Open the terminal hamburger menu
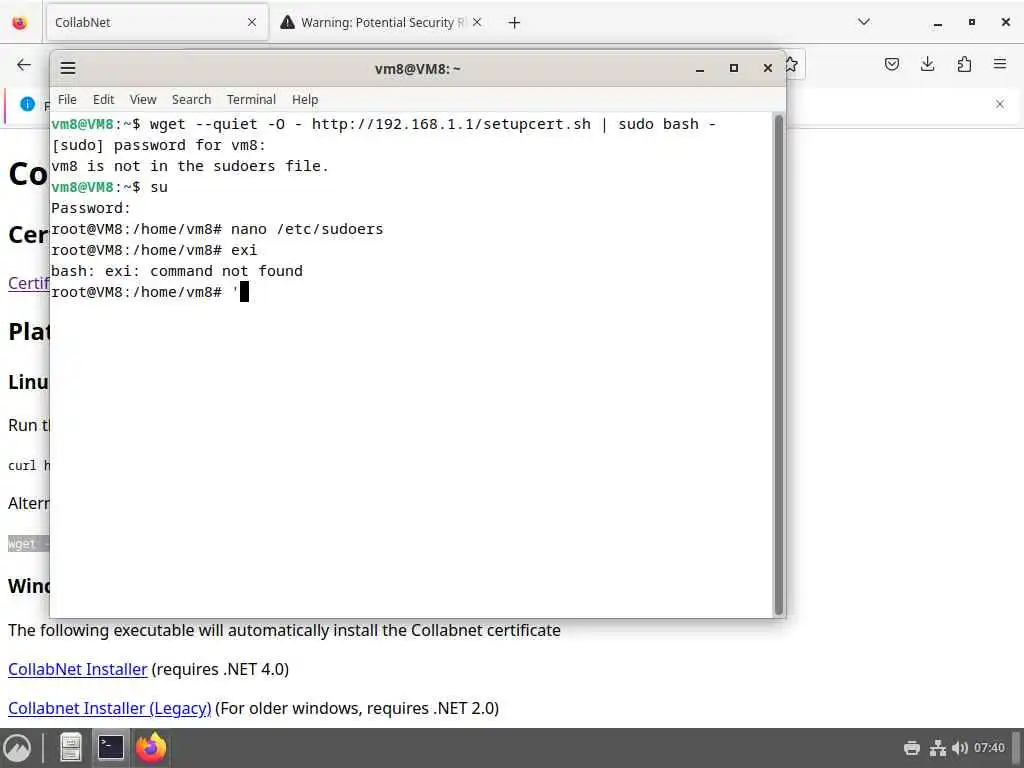This screenshot has height=768, width=1024. tap(68, 68)
